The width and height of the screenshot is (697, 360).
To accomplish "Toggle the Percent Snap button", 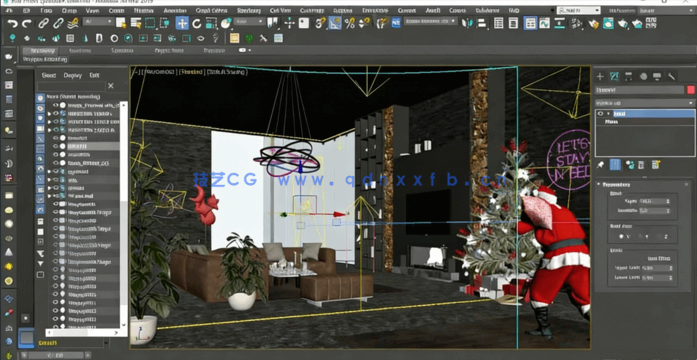I will pyautogui.click(x=350, y=23).
